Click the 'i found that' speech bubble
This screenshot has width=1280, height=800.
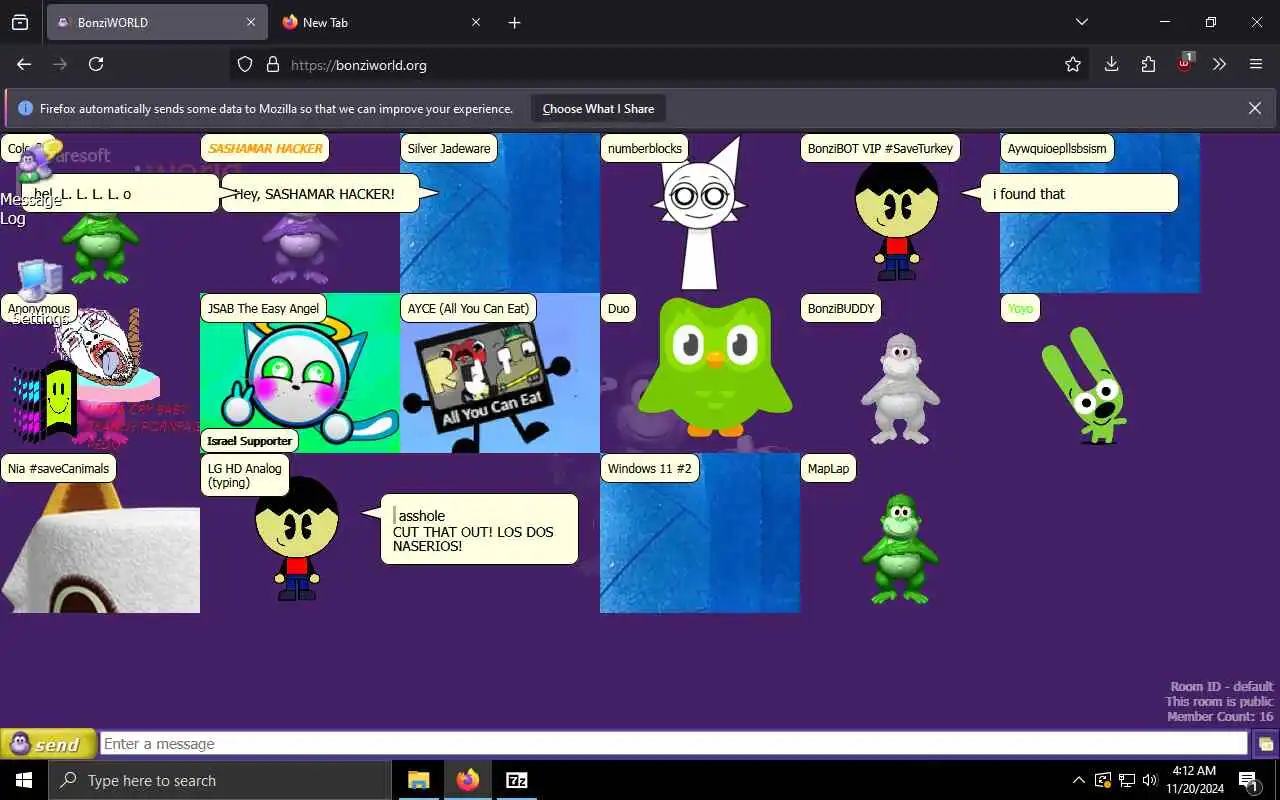[1079, 194]
